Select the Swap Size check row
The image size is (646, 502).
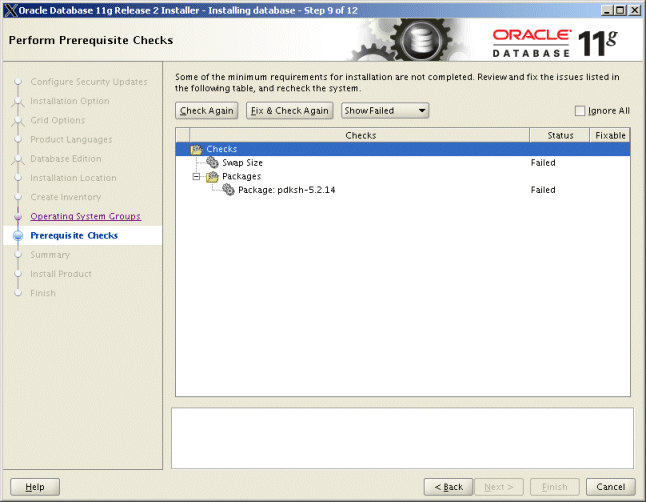403,163
